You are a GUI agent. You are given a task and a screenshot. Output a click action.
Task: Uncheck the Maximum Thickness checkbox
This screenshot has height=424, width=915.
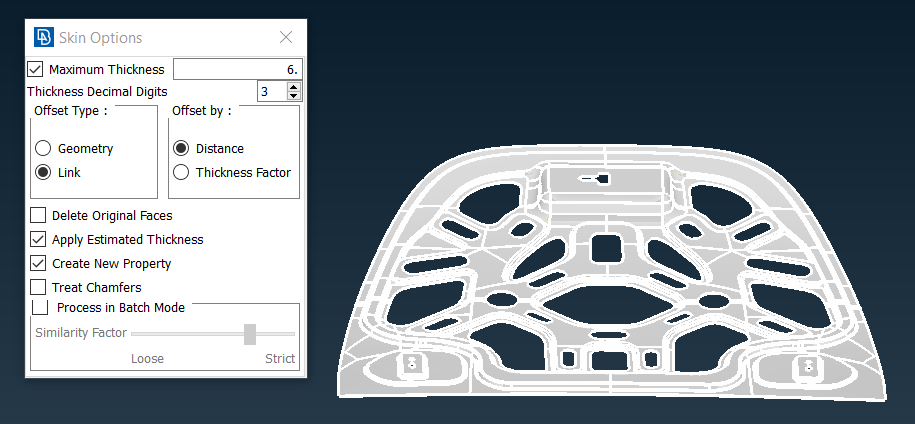[36, 69]
